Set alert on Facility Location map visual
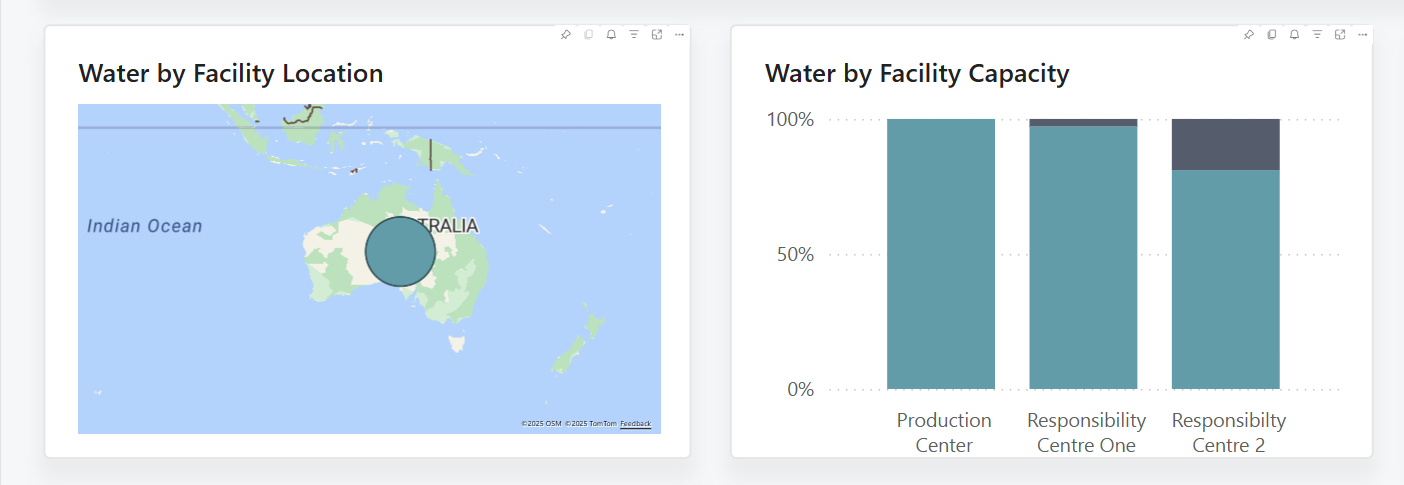 pyautogui.click(x=611, y=35)
